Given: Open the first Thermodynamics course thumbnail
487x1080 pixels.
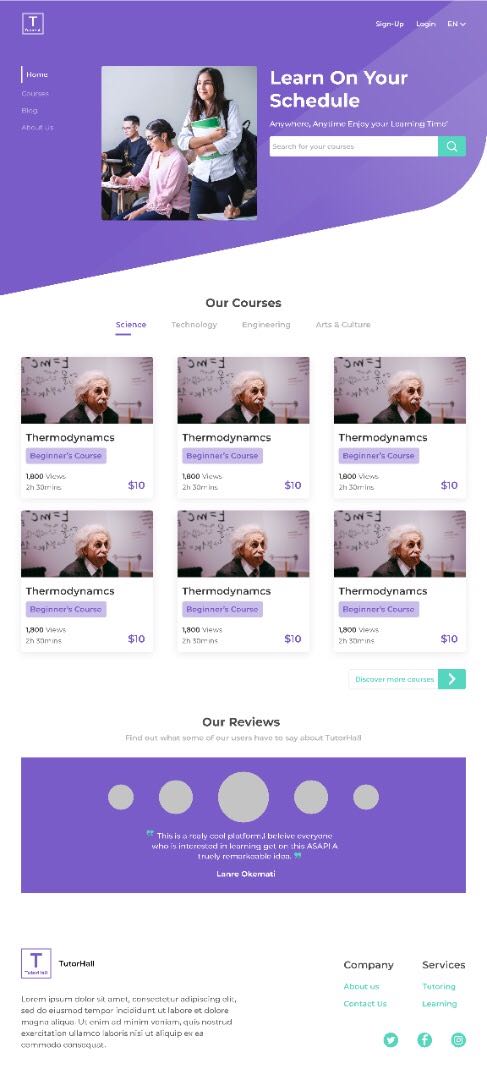Looking at the screenshot, I should 87,390.
